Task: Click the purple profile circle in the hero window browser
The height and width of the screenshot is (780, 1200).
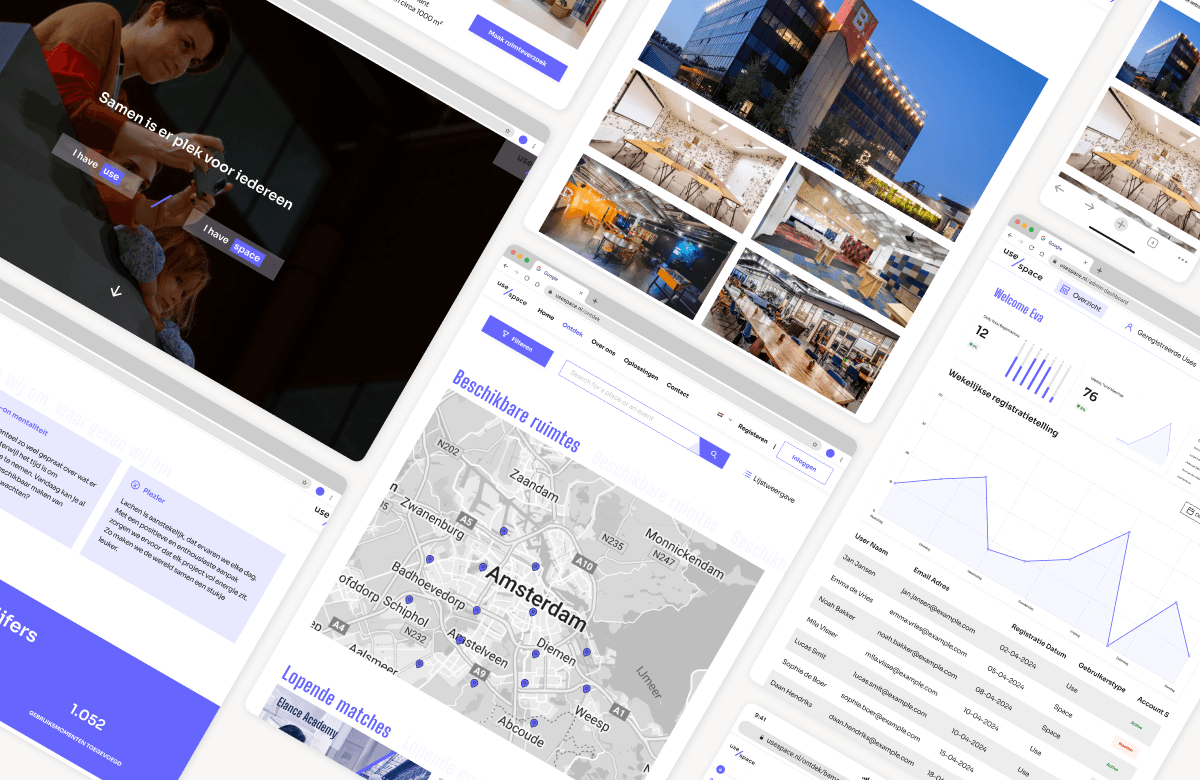Action: [x=523, y=139]
